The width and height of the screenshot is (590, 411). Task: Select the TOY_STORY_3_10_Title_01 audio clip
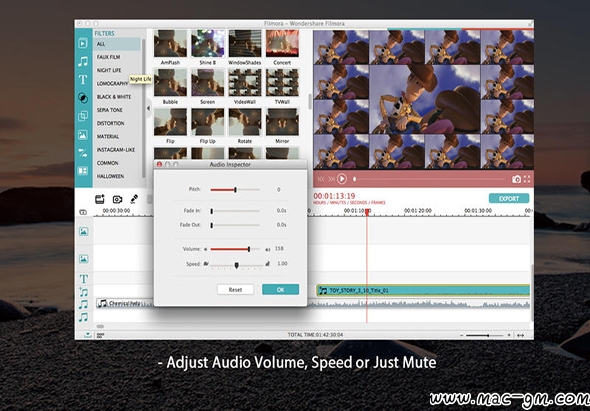(x=423, y=290)
